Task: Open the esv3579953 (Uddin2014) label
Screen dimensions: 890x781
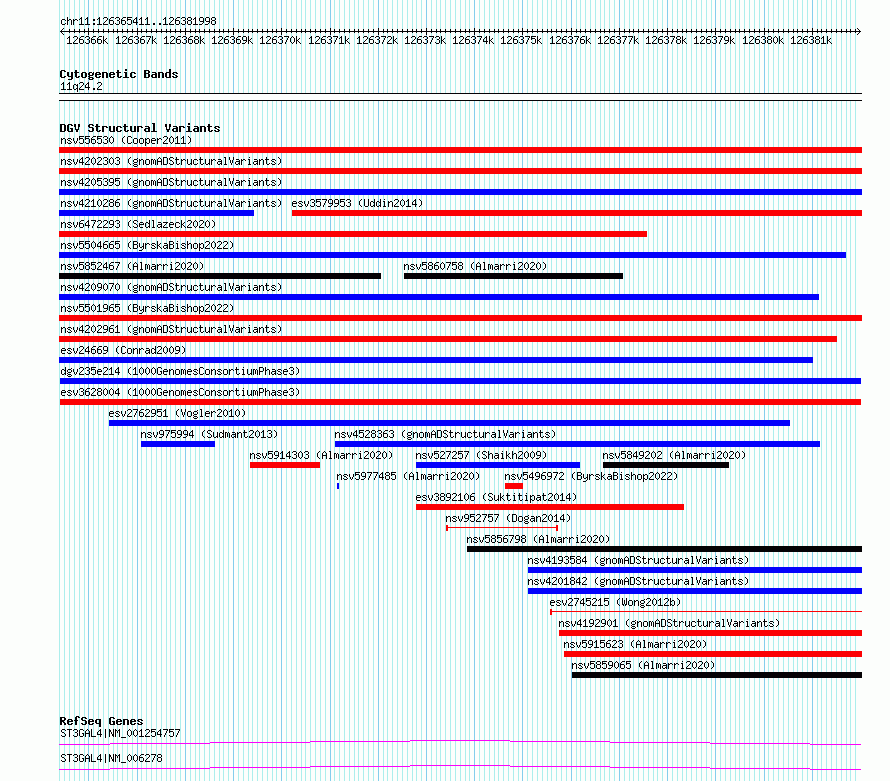Action: (357, 203)
